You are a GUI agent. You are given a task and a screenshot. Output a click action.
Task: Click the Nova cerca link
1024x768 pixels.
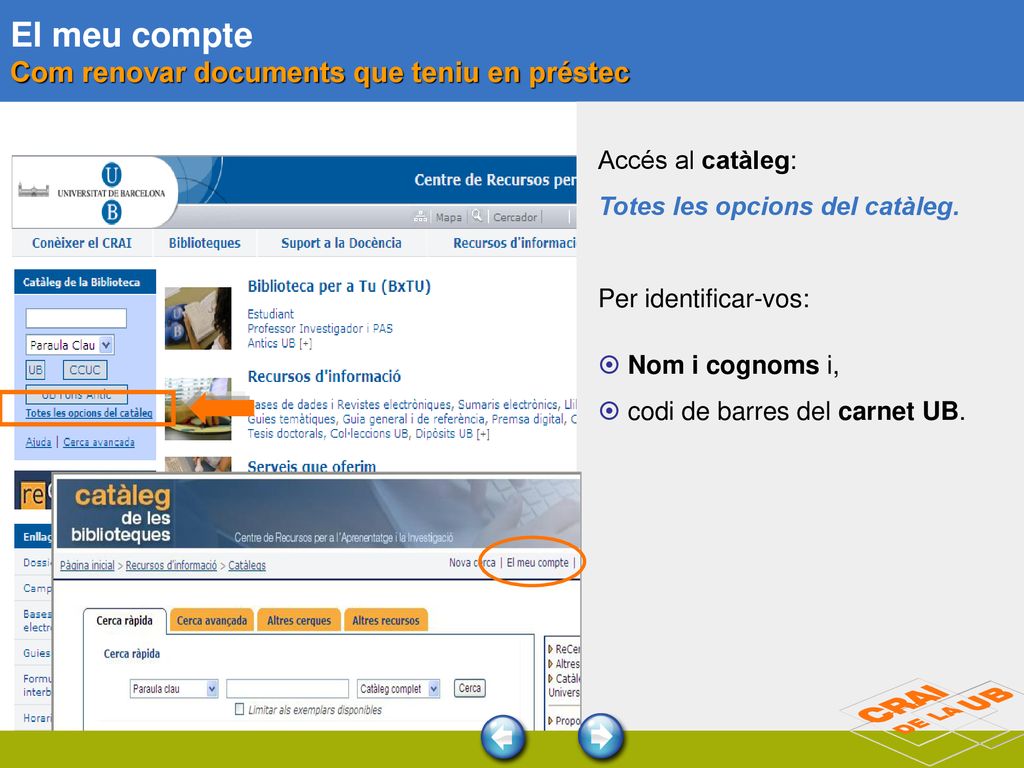point(472,562)
